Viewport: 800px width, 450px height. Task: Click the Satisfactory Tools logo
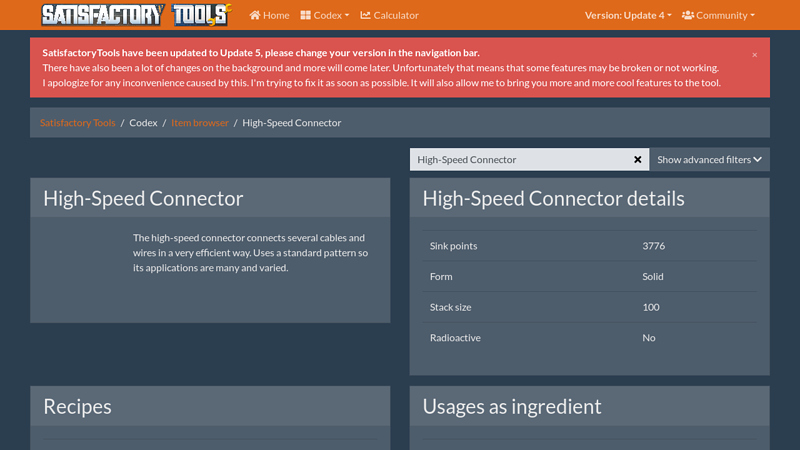[x=135, y=15]
